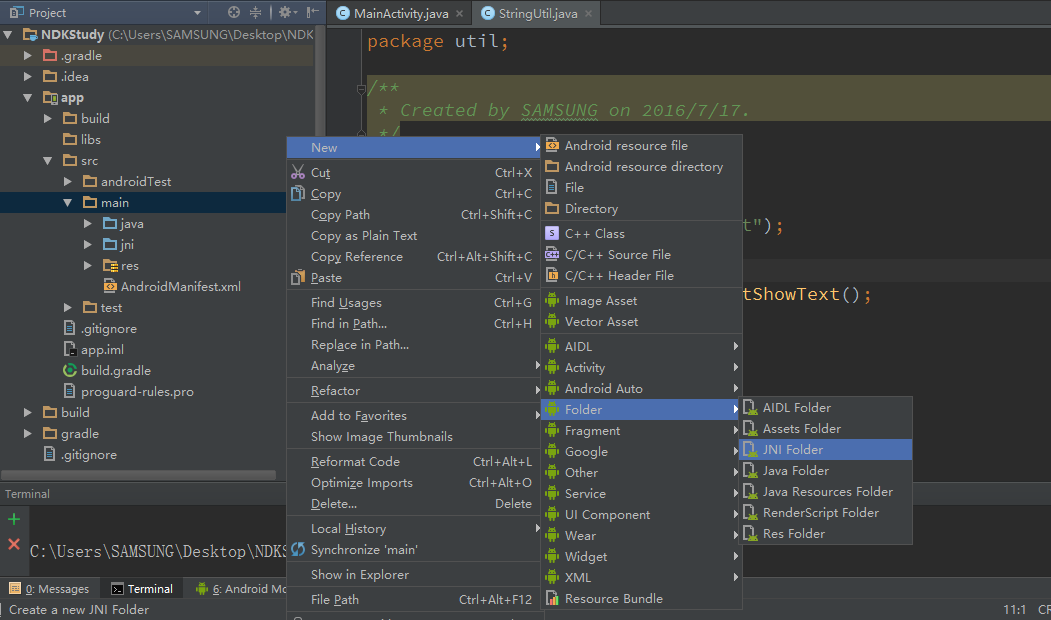Viewport: 1051px width, 620px height.
Task: Expand the androidTest folder
Action: pyautogui.click(x=68, y=182)
